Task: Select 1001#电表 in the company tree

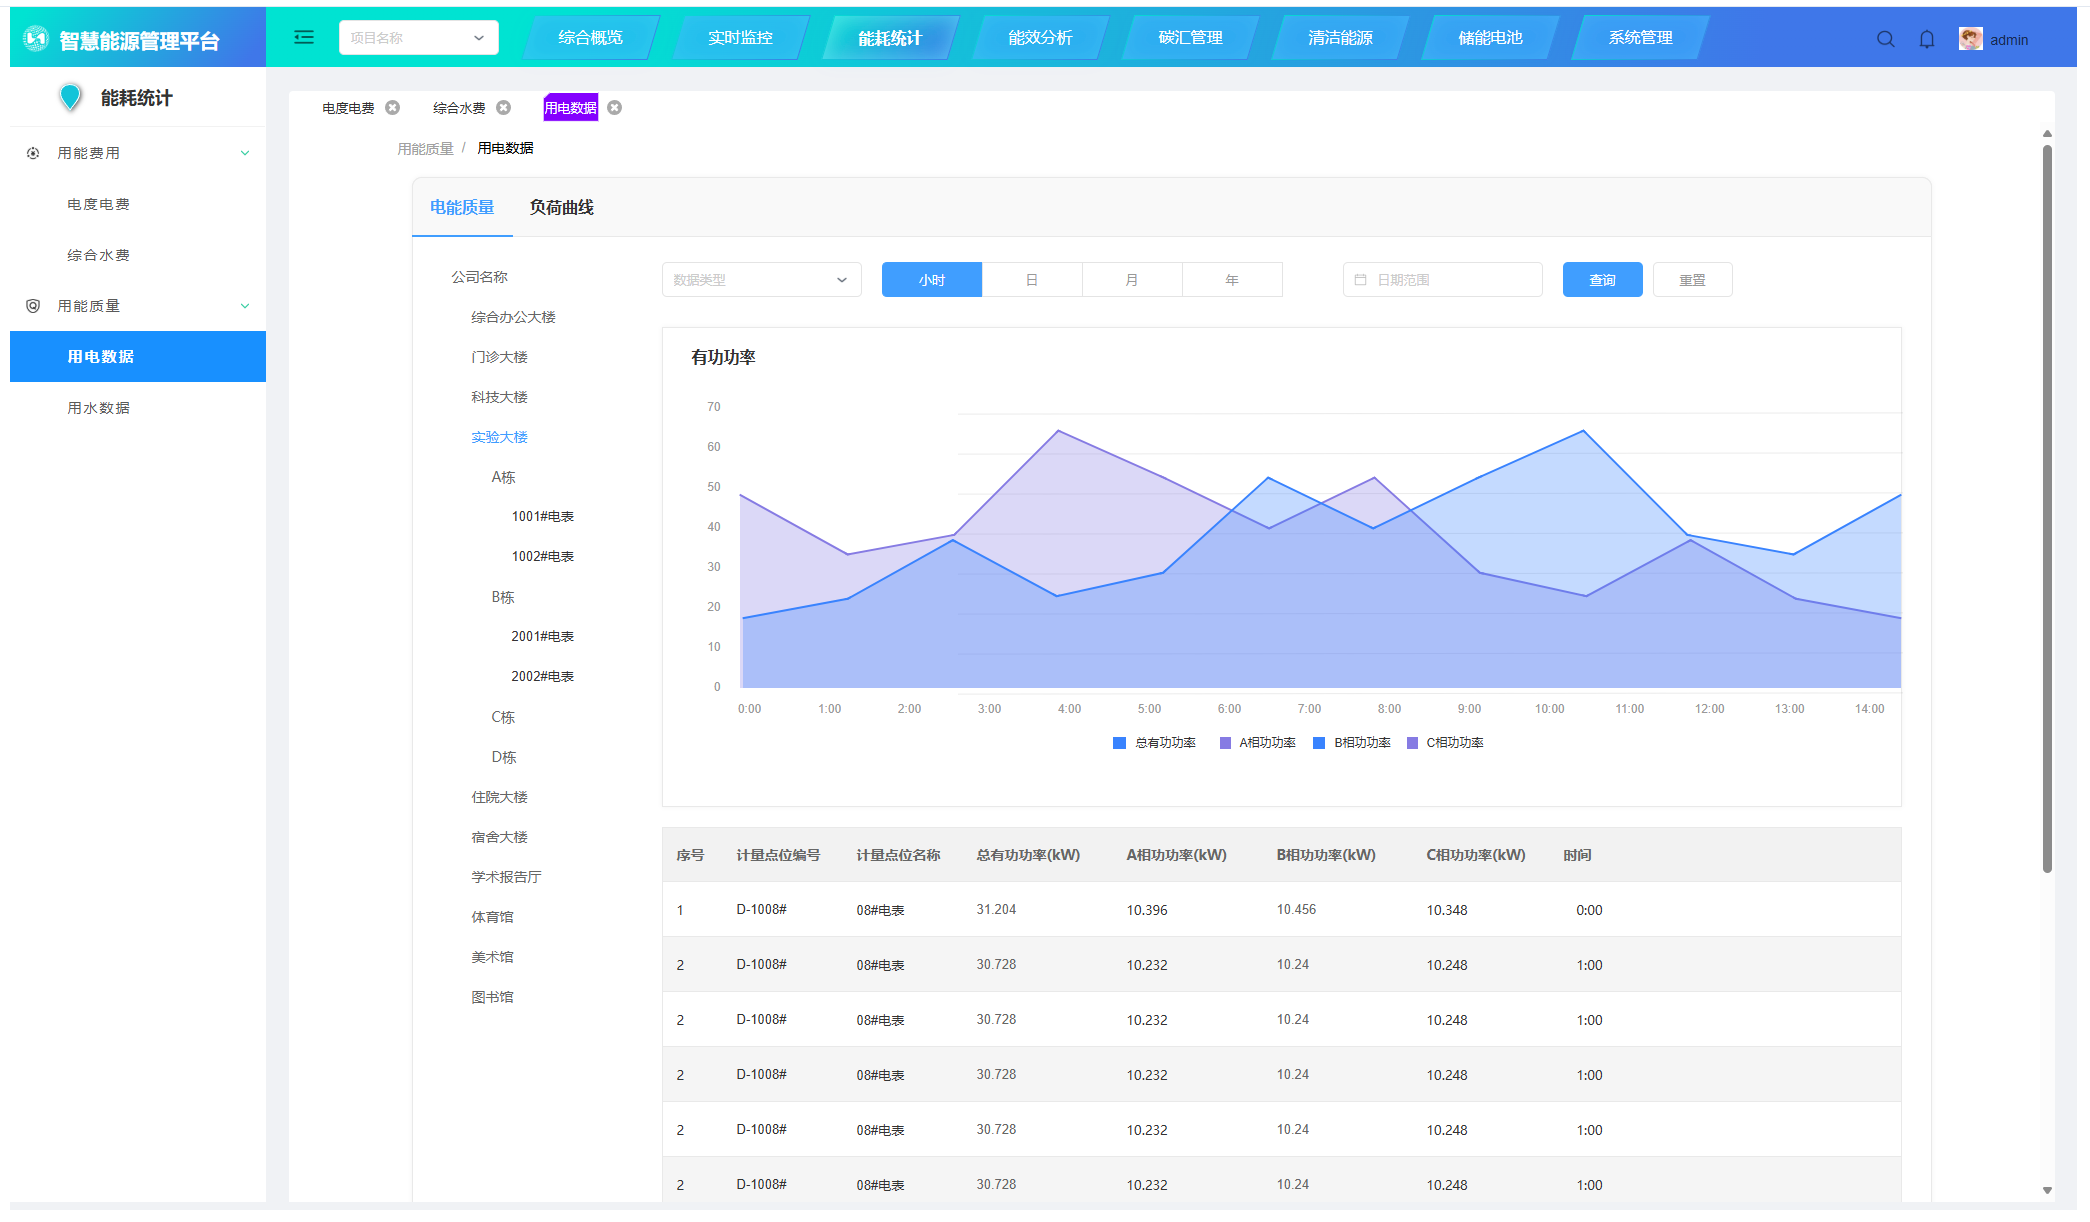Action: coord(542,517)
